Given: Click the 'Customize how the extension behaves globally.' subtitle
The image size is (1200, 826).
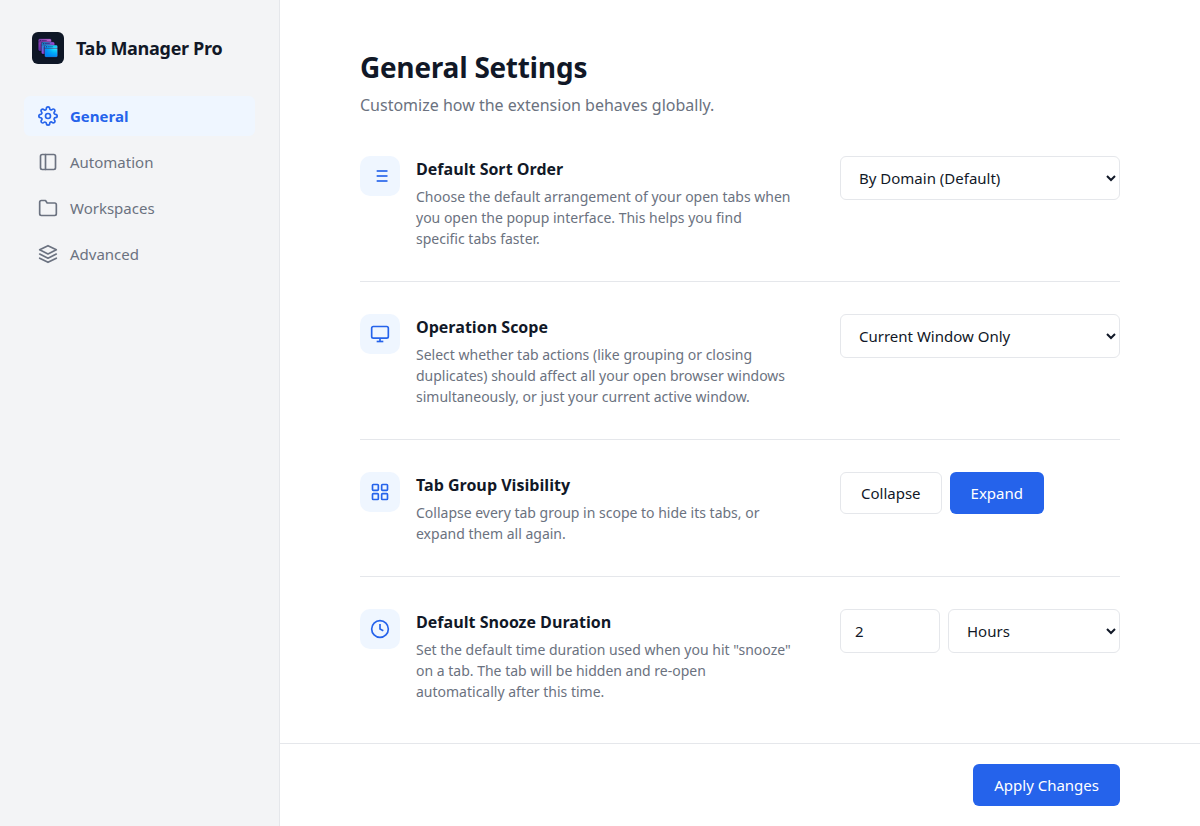Looking at the screenshot, I should (x=537, y=105).
